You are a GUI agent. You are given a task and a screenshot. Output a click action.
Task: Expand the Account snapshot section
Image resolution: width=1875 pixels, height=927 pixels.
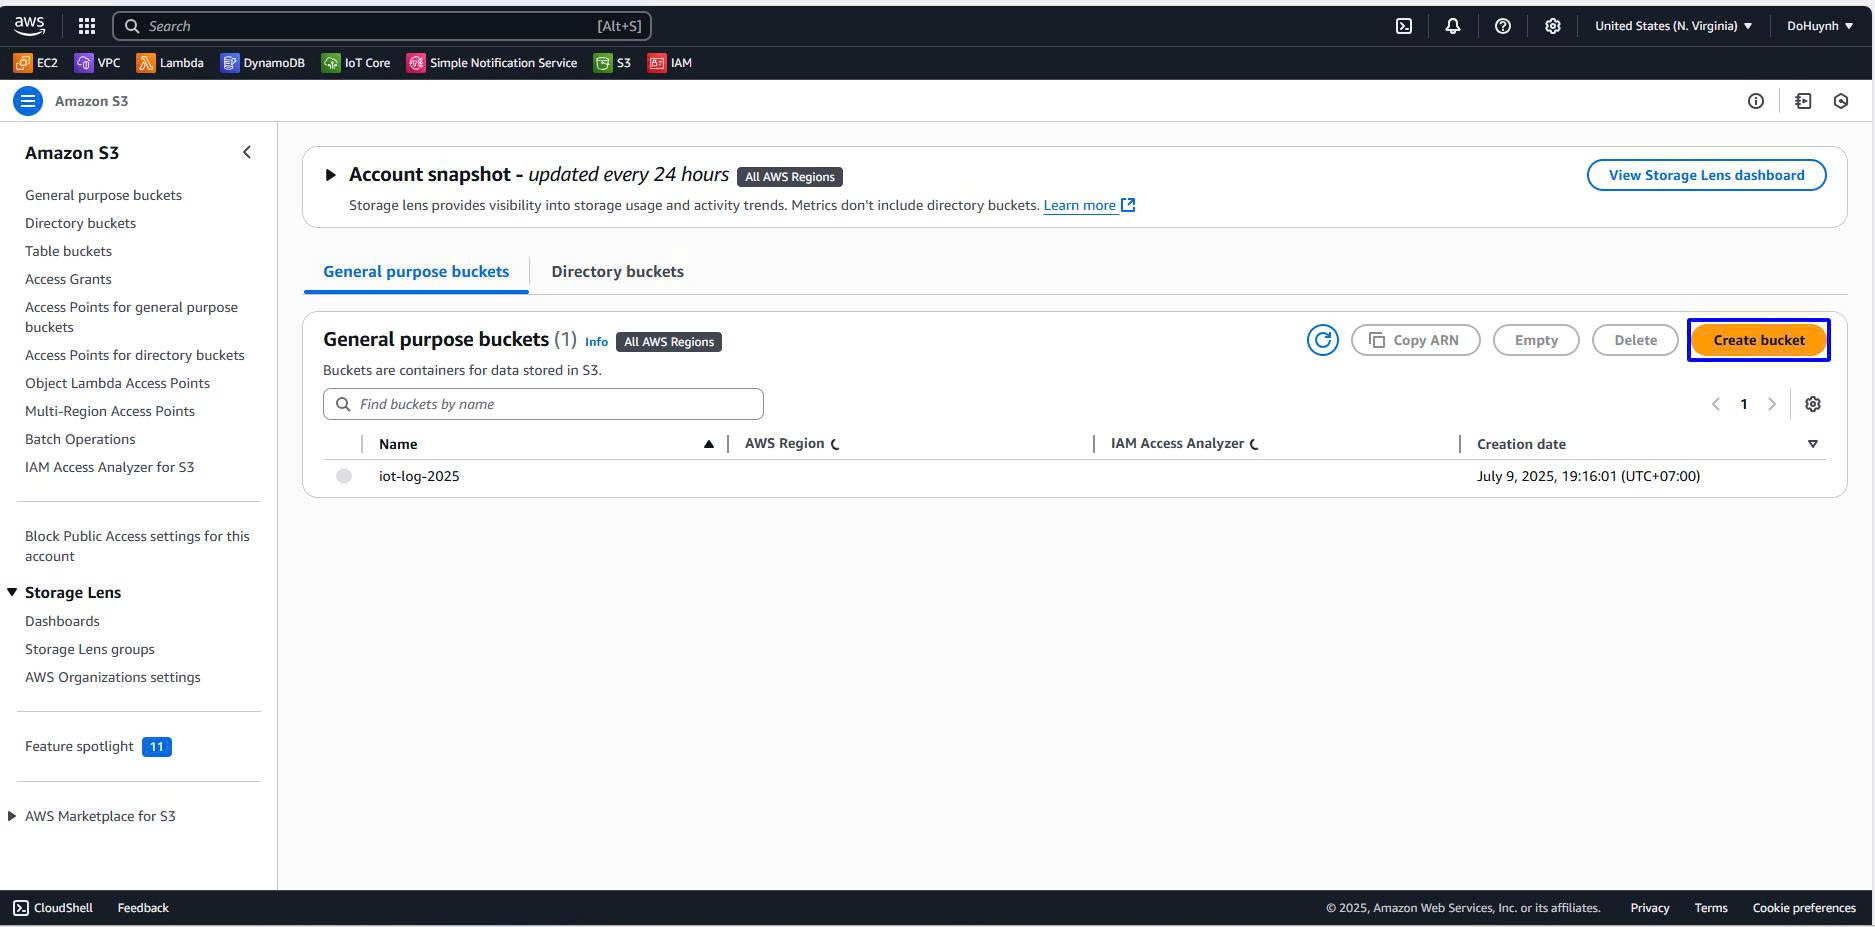[330, 175]
